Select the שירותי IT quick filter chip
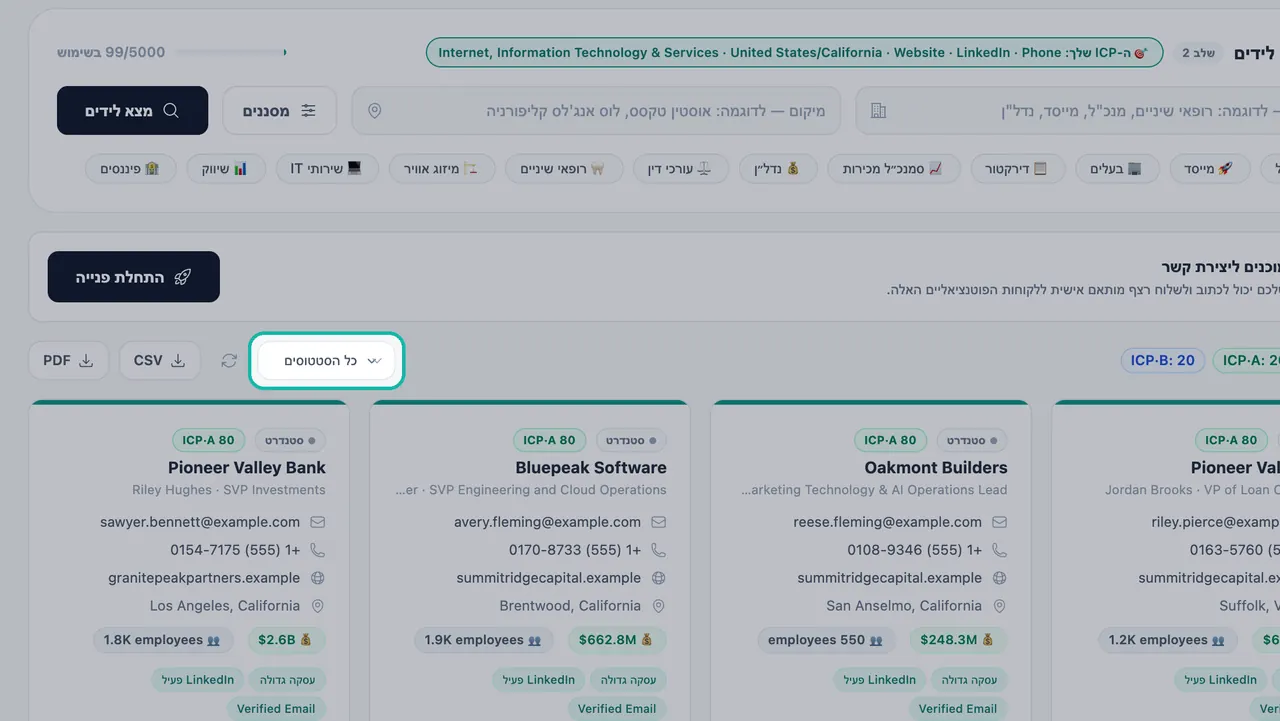The height and width of the screenshot is (721, 1280). point(327,169)
